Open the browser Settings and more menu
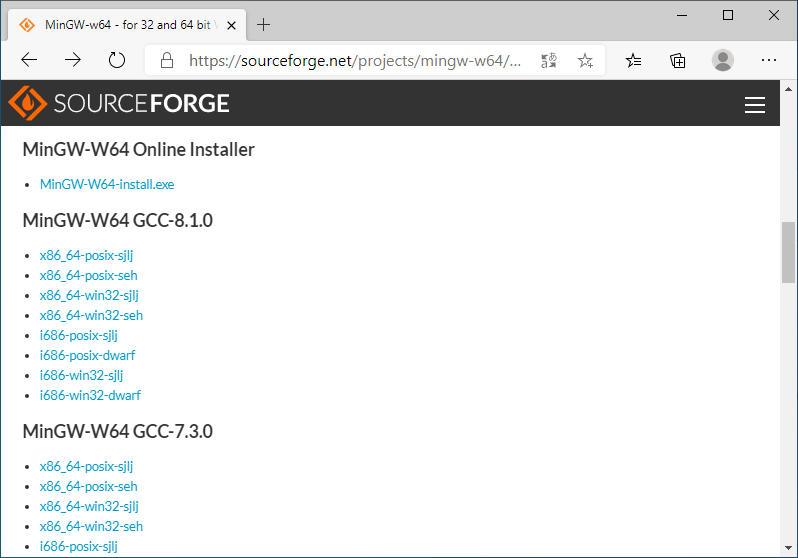The width and height of the screenshot is (798, 558). 768,61
